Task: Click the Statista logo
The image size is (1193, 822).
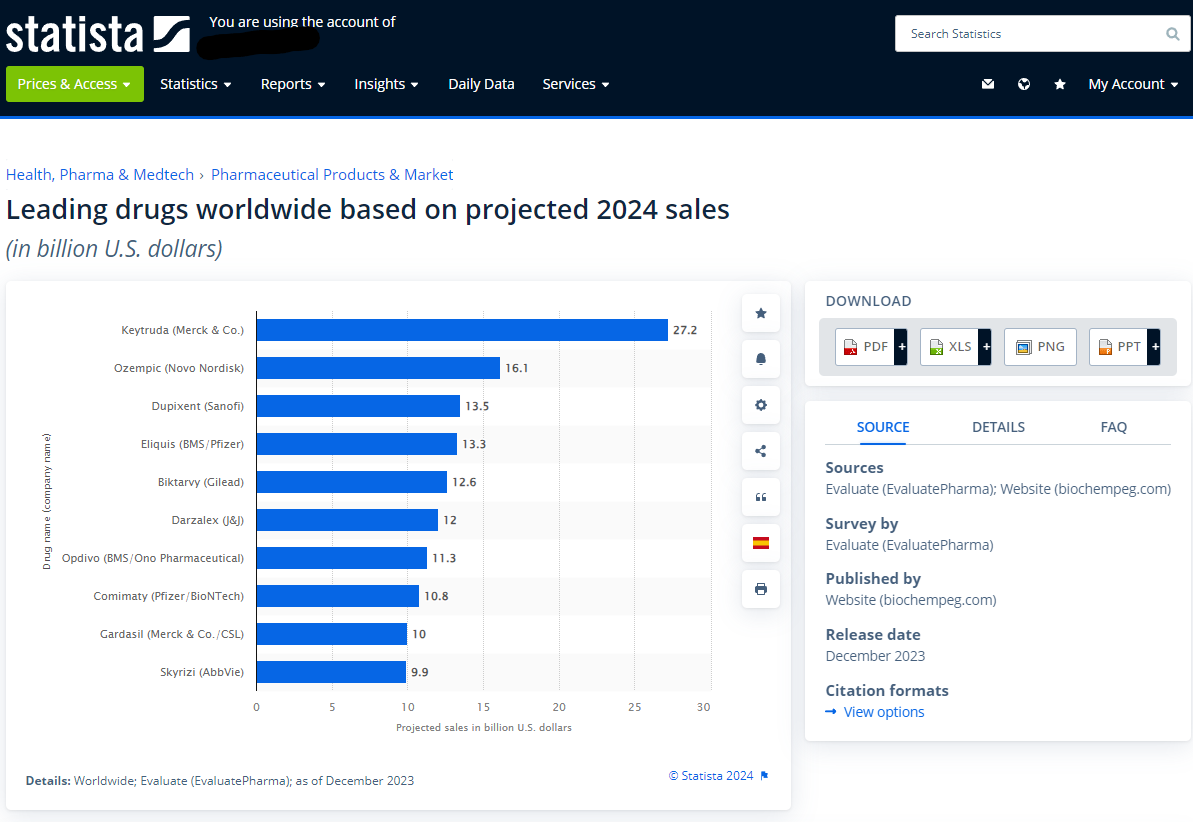Action: [97, 34]
